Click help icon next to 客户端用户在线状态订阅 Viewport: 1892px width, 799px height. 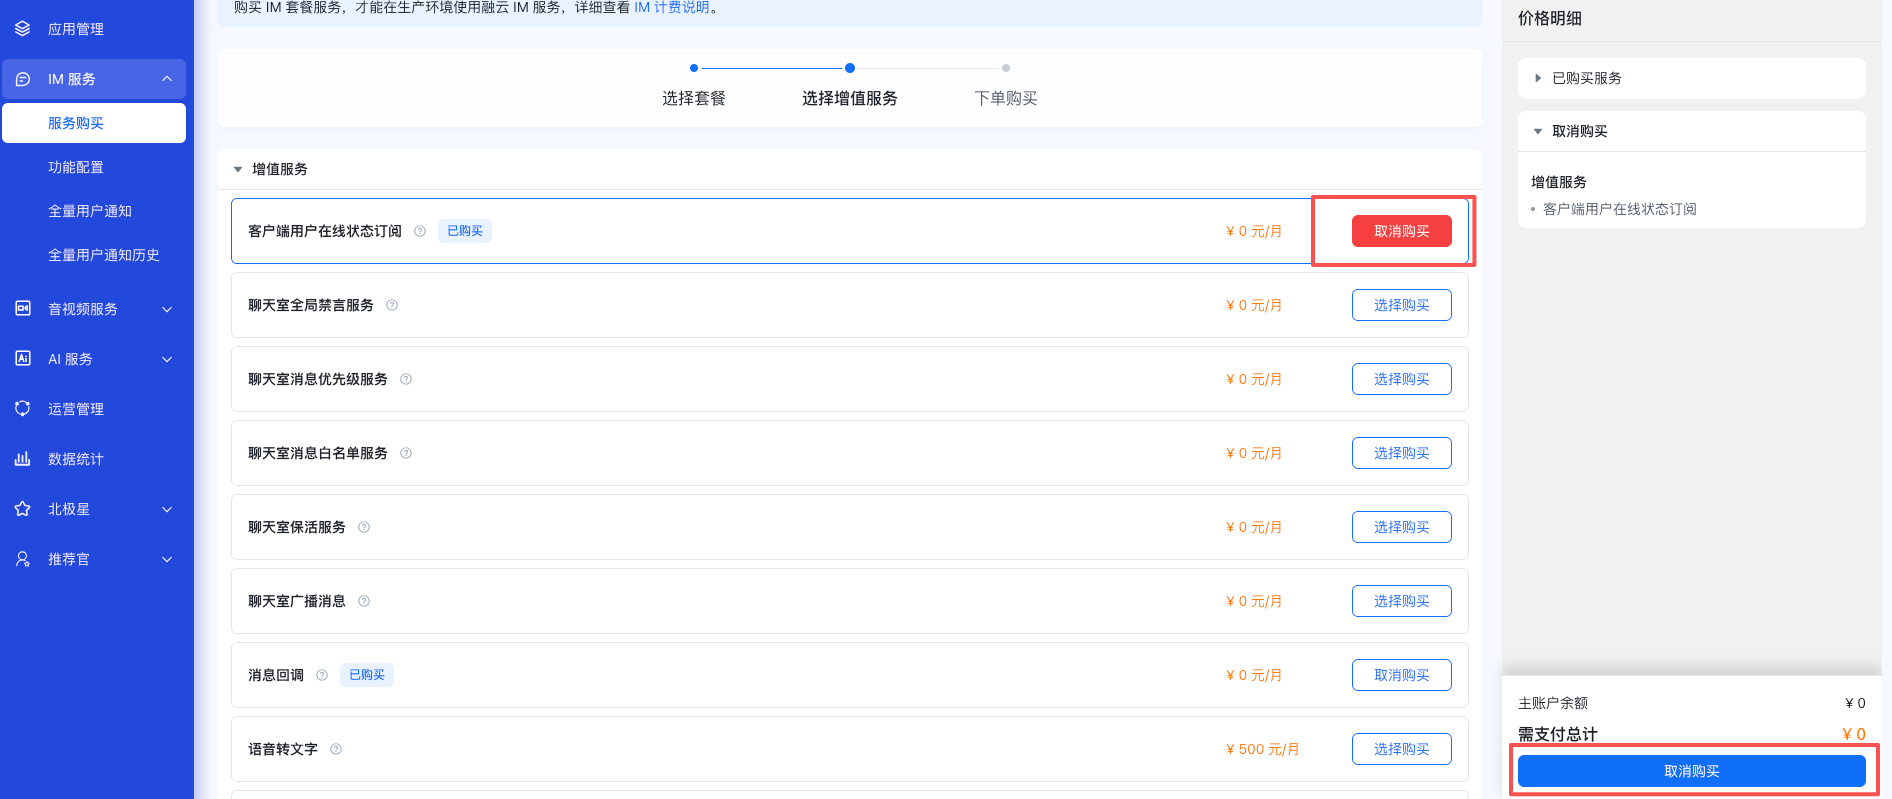420,231
